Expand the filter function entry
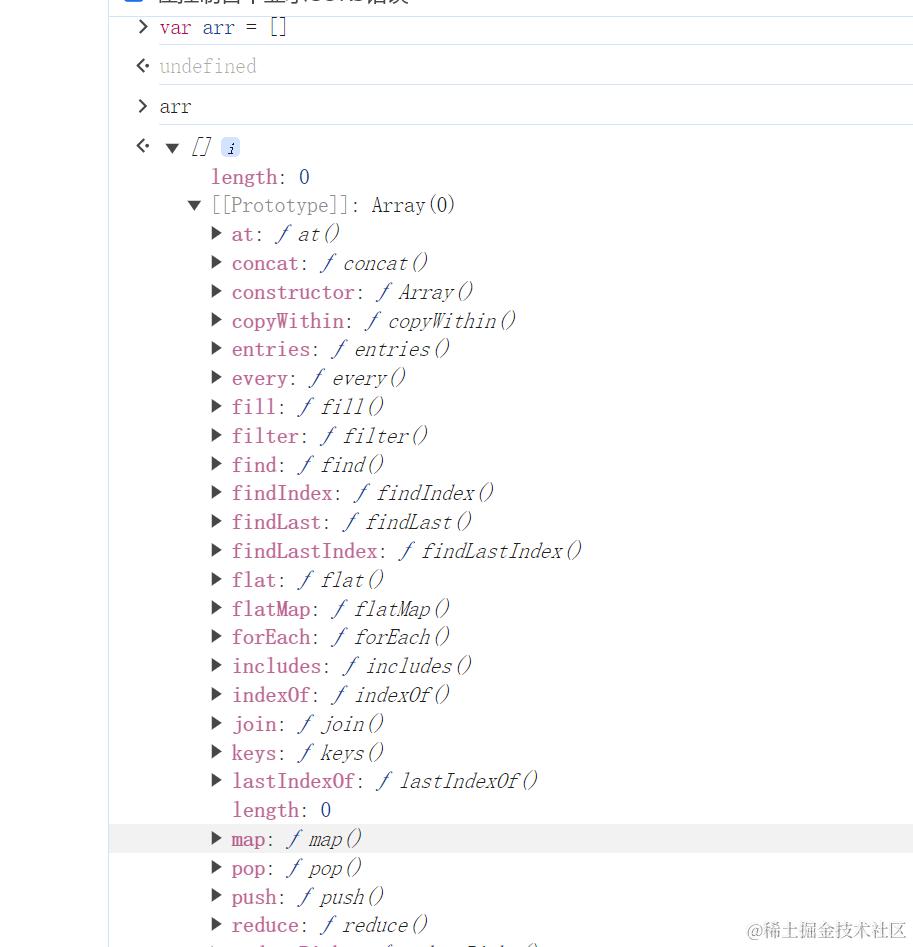 pos(216,435)
